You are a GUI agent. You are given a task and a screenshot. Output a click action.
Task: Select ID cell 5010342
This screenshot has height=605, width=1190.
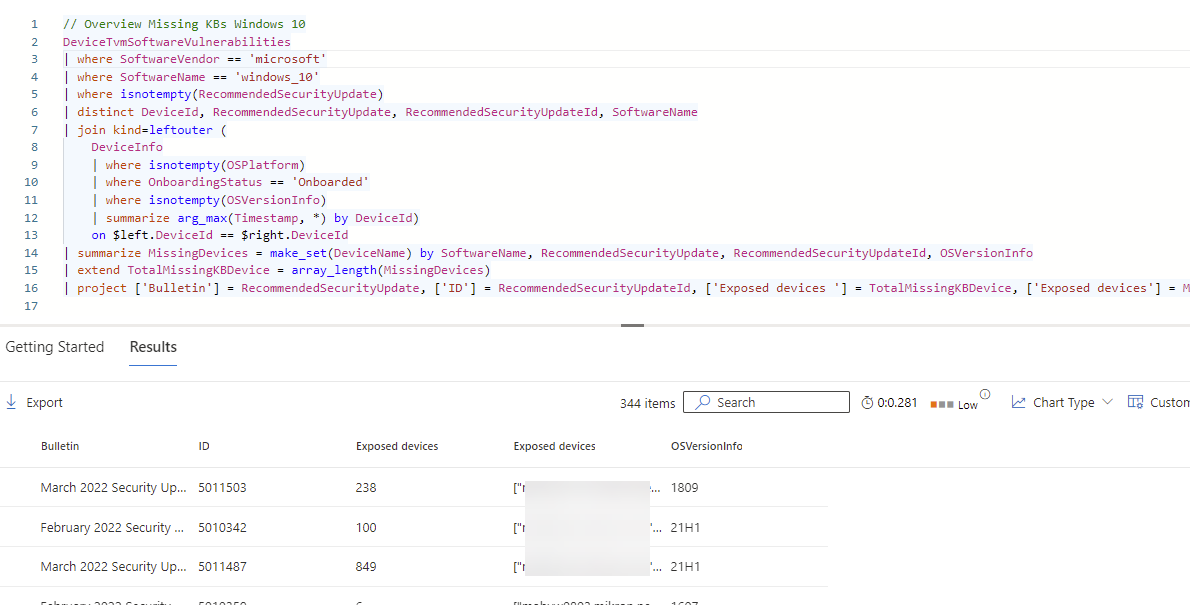[222, 527]
